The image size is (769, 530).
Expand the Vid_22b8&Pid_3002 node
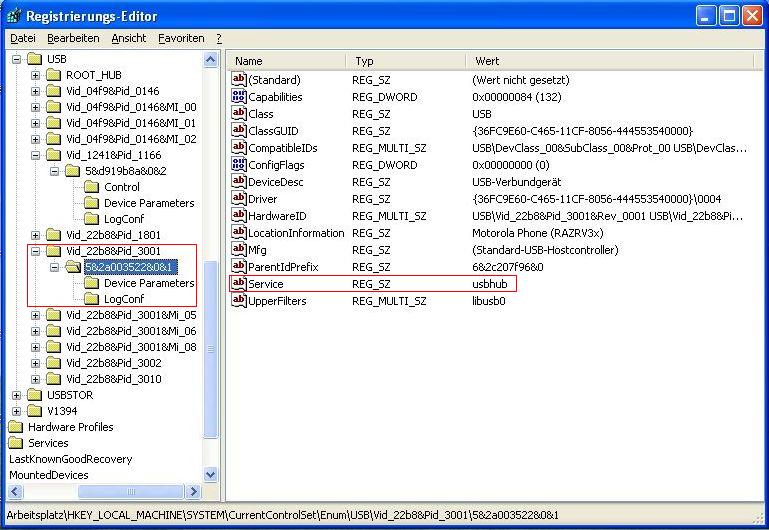pos(36,363)
